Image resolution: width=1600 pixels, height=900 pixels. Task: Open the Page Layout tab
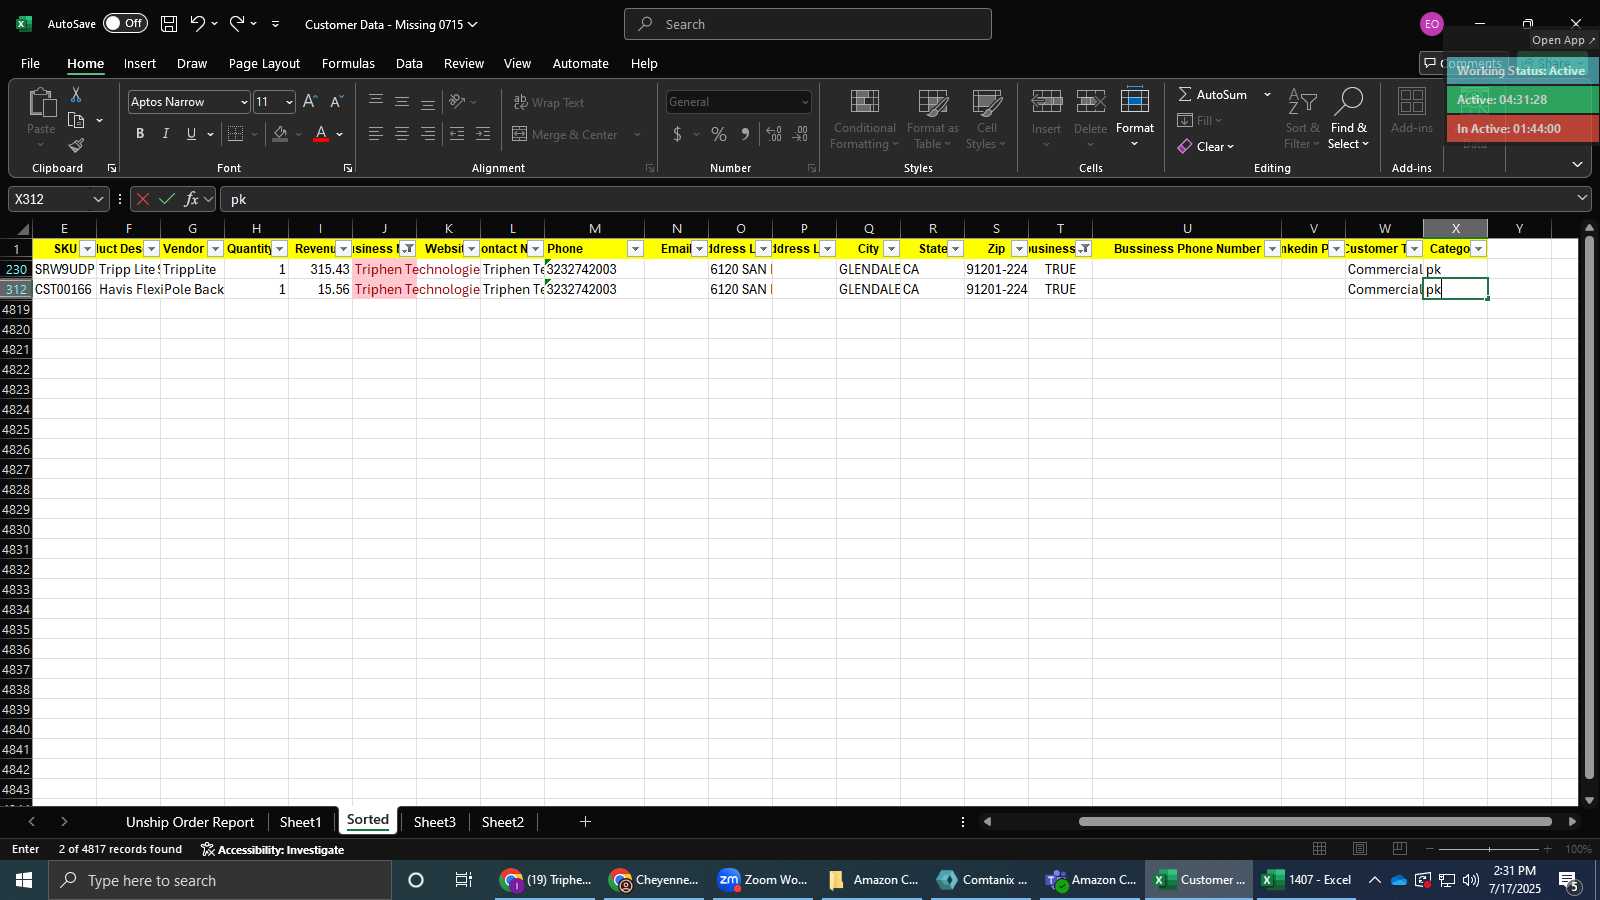point(264,63)
